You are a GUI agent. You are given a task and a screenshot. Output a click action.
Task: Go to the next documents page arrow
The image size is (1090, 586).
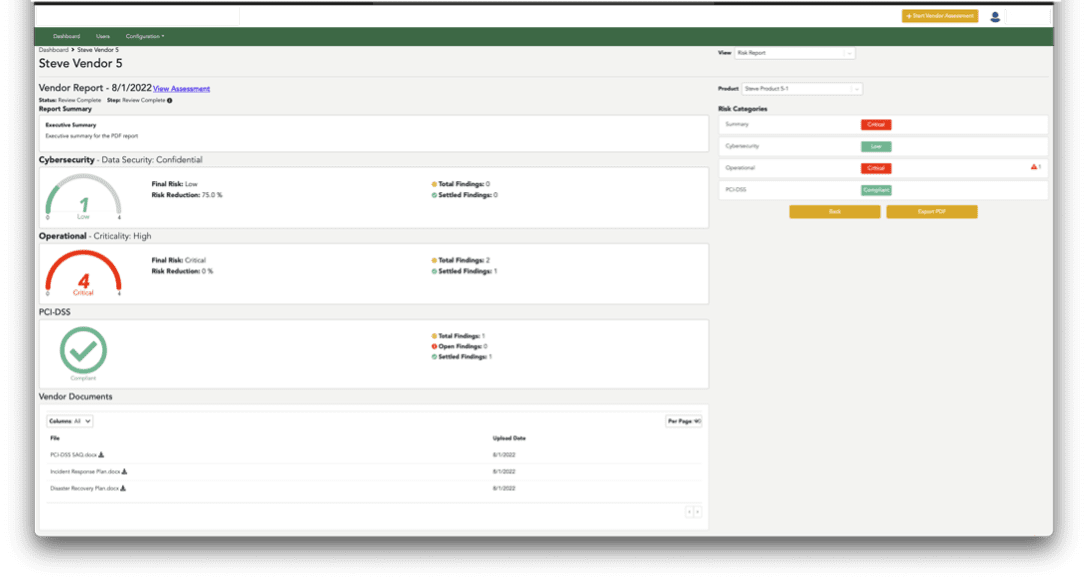point(697,512)
